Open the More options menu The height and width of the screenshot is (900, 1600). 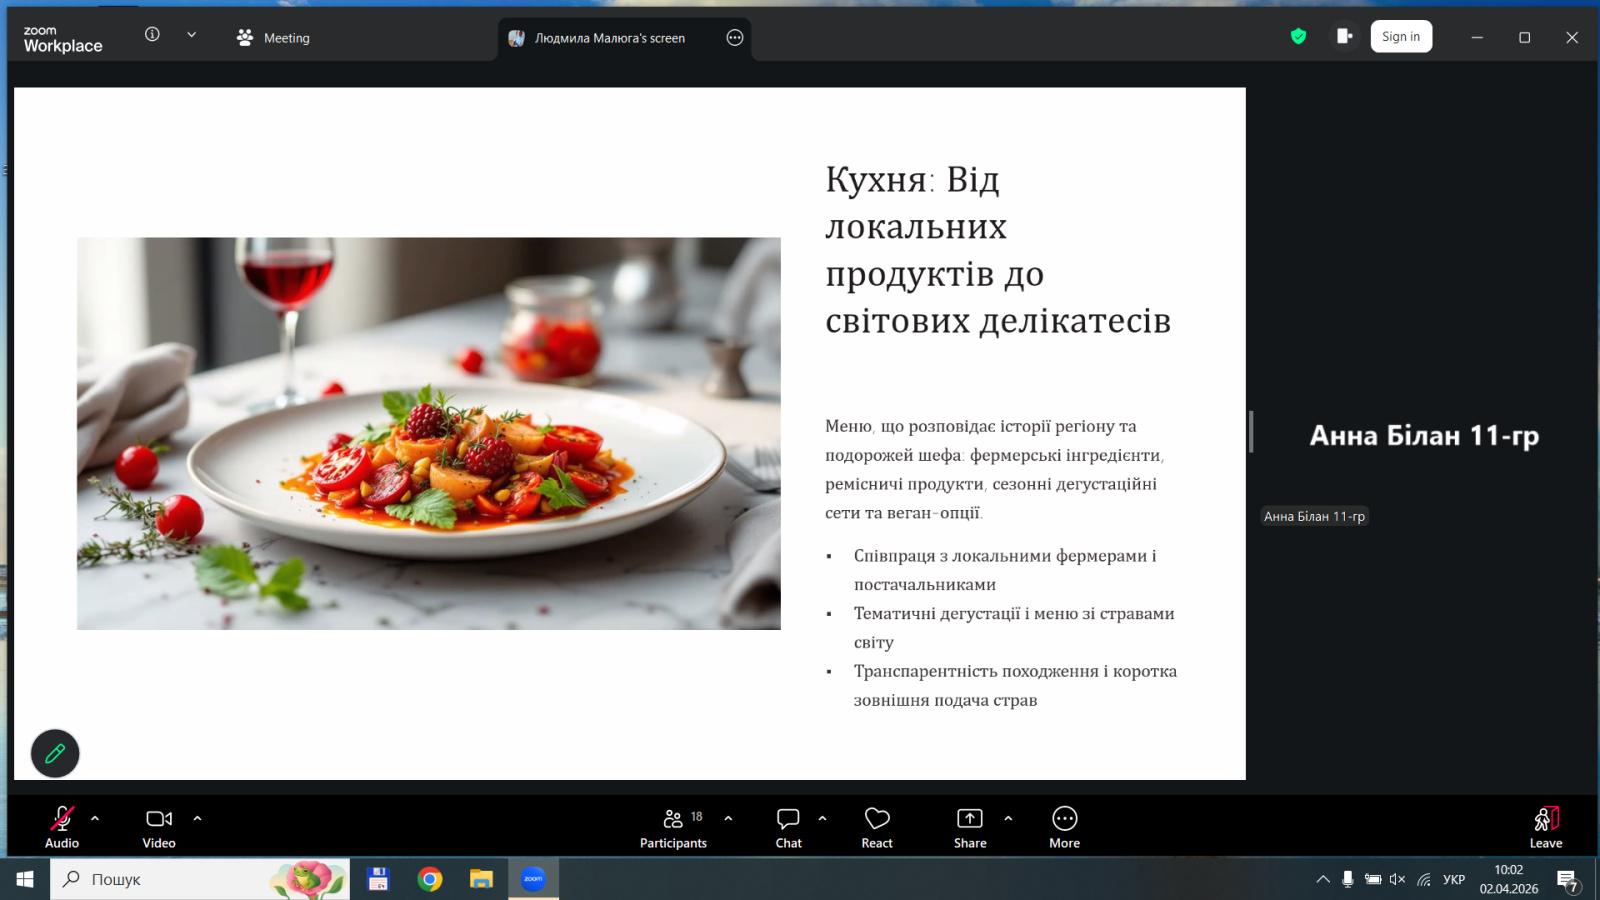pos(1064,827)
